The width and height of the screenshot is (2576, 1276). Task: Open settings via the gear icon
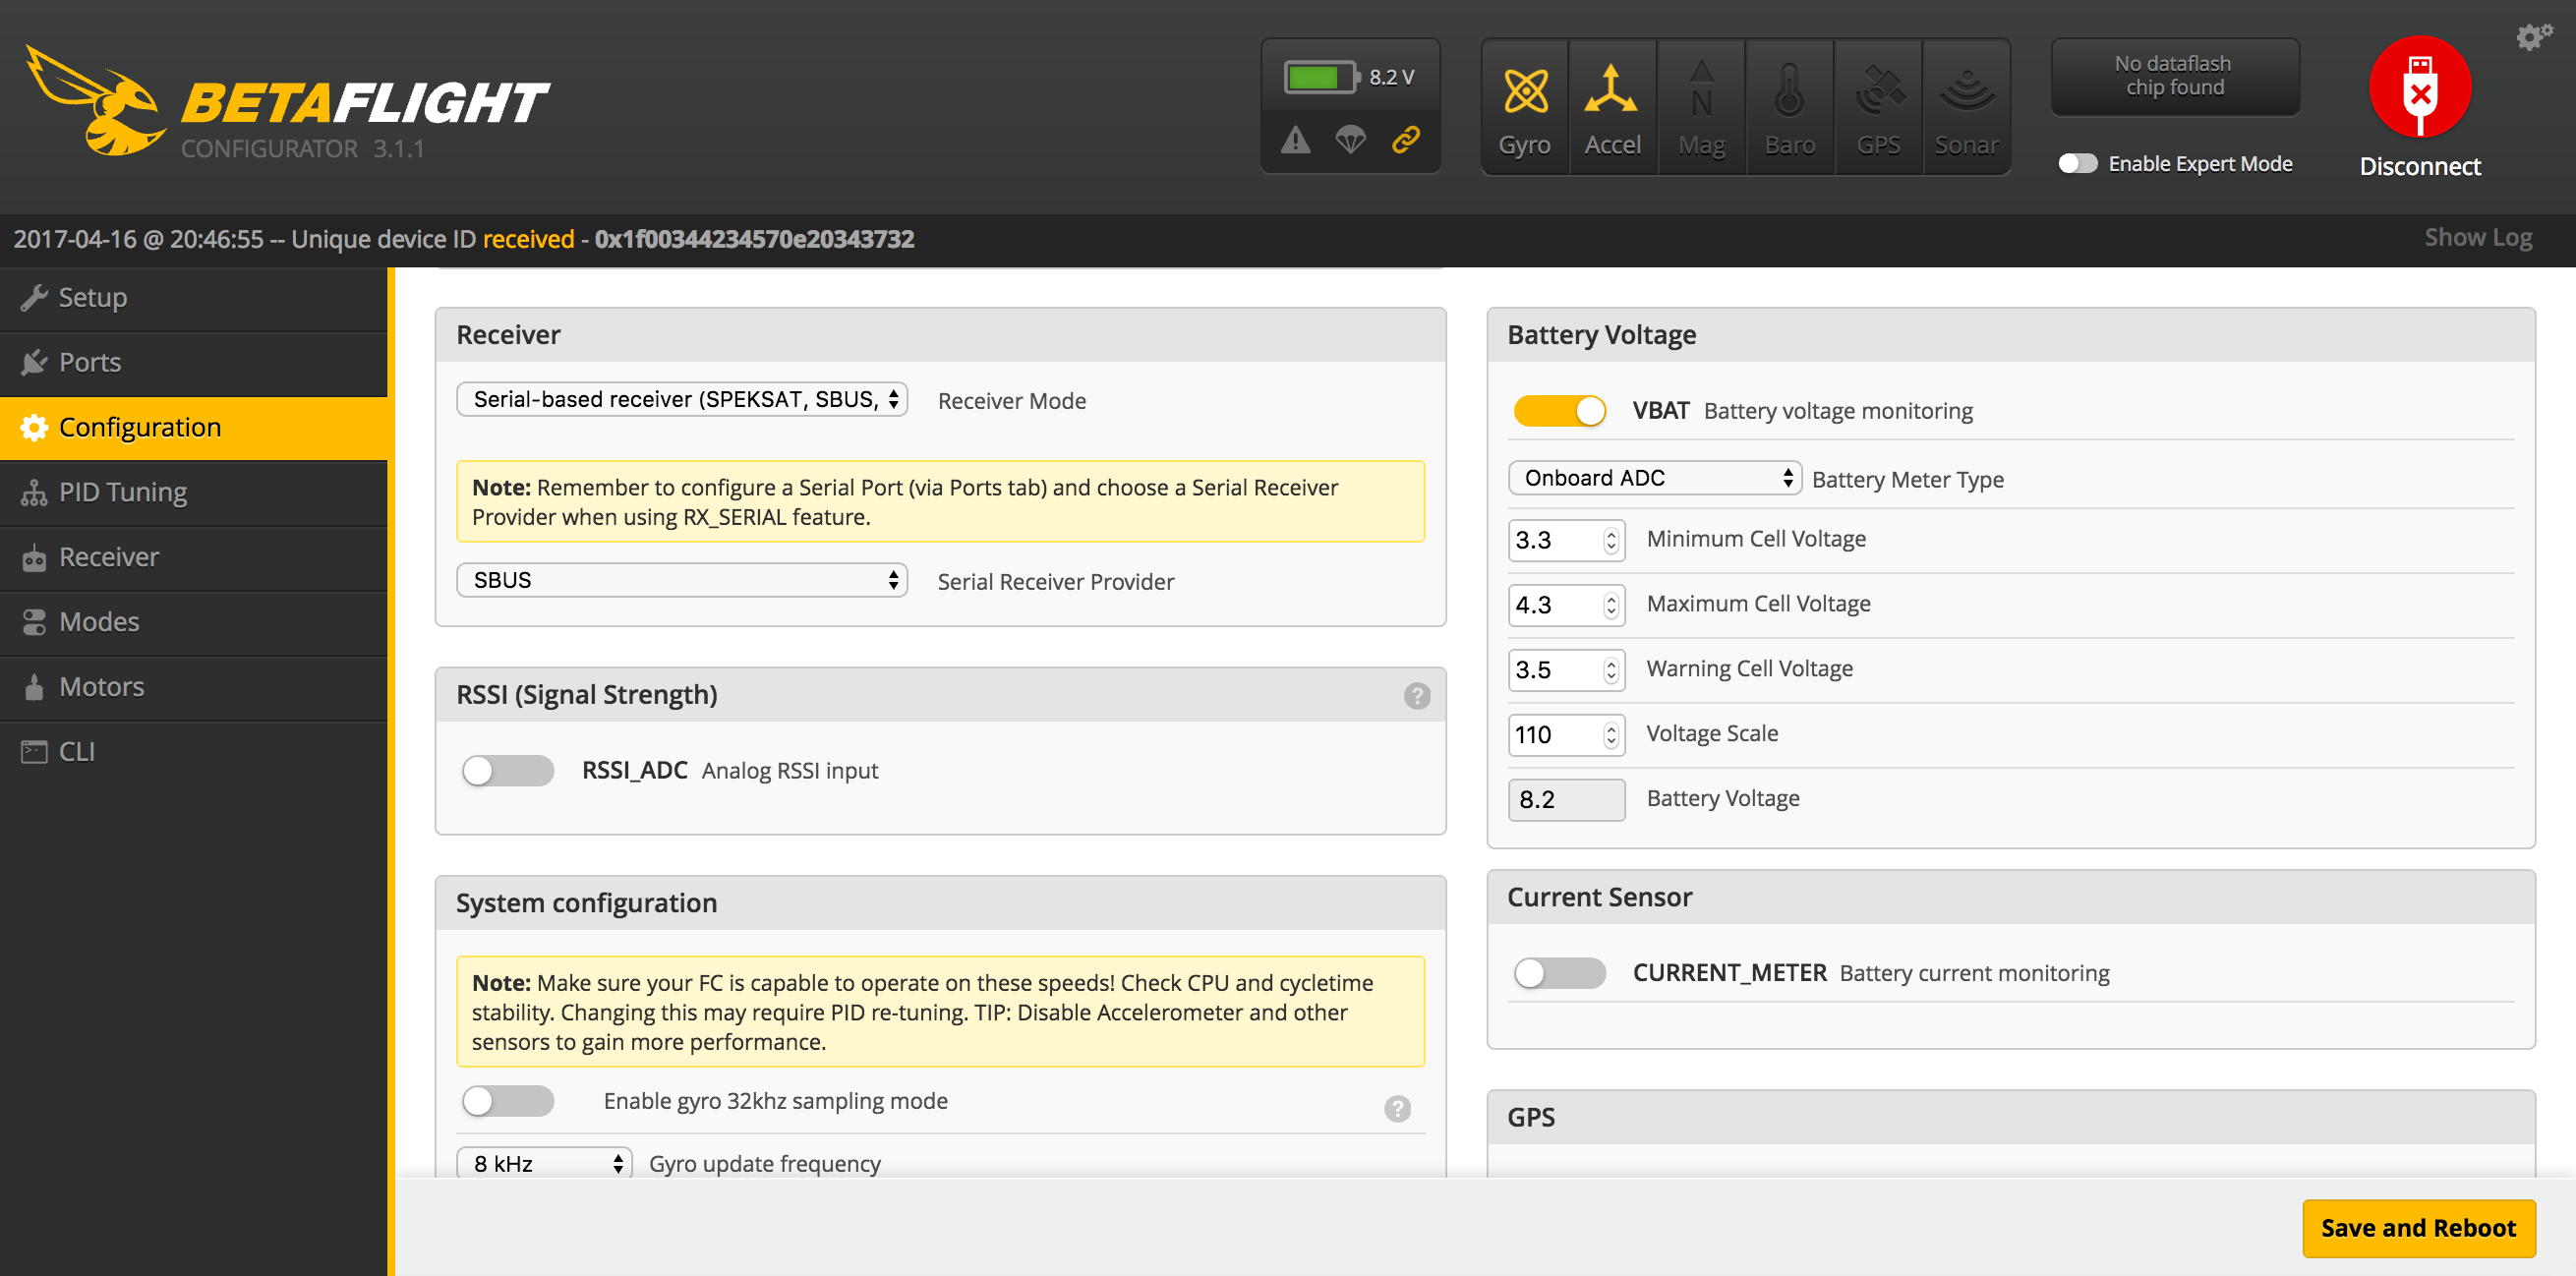tap(2533, 38)
